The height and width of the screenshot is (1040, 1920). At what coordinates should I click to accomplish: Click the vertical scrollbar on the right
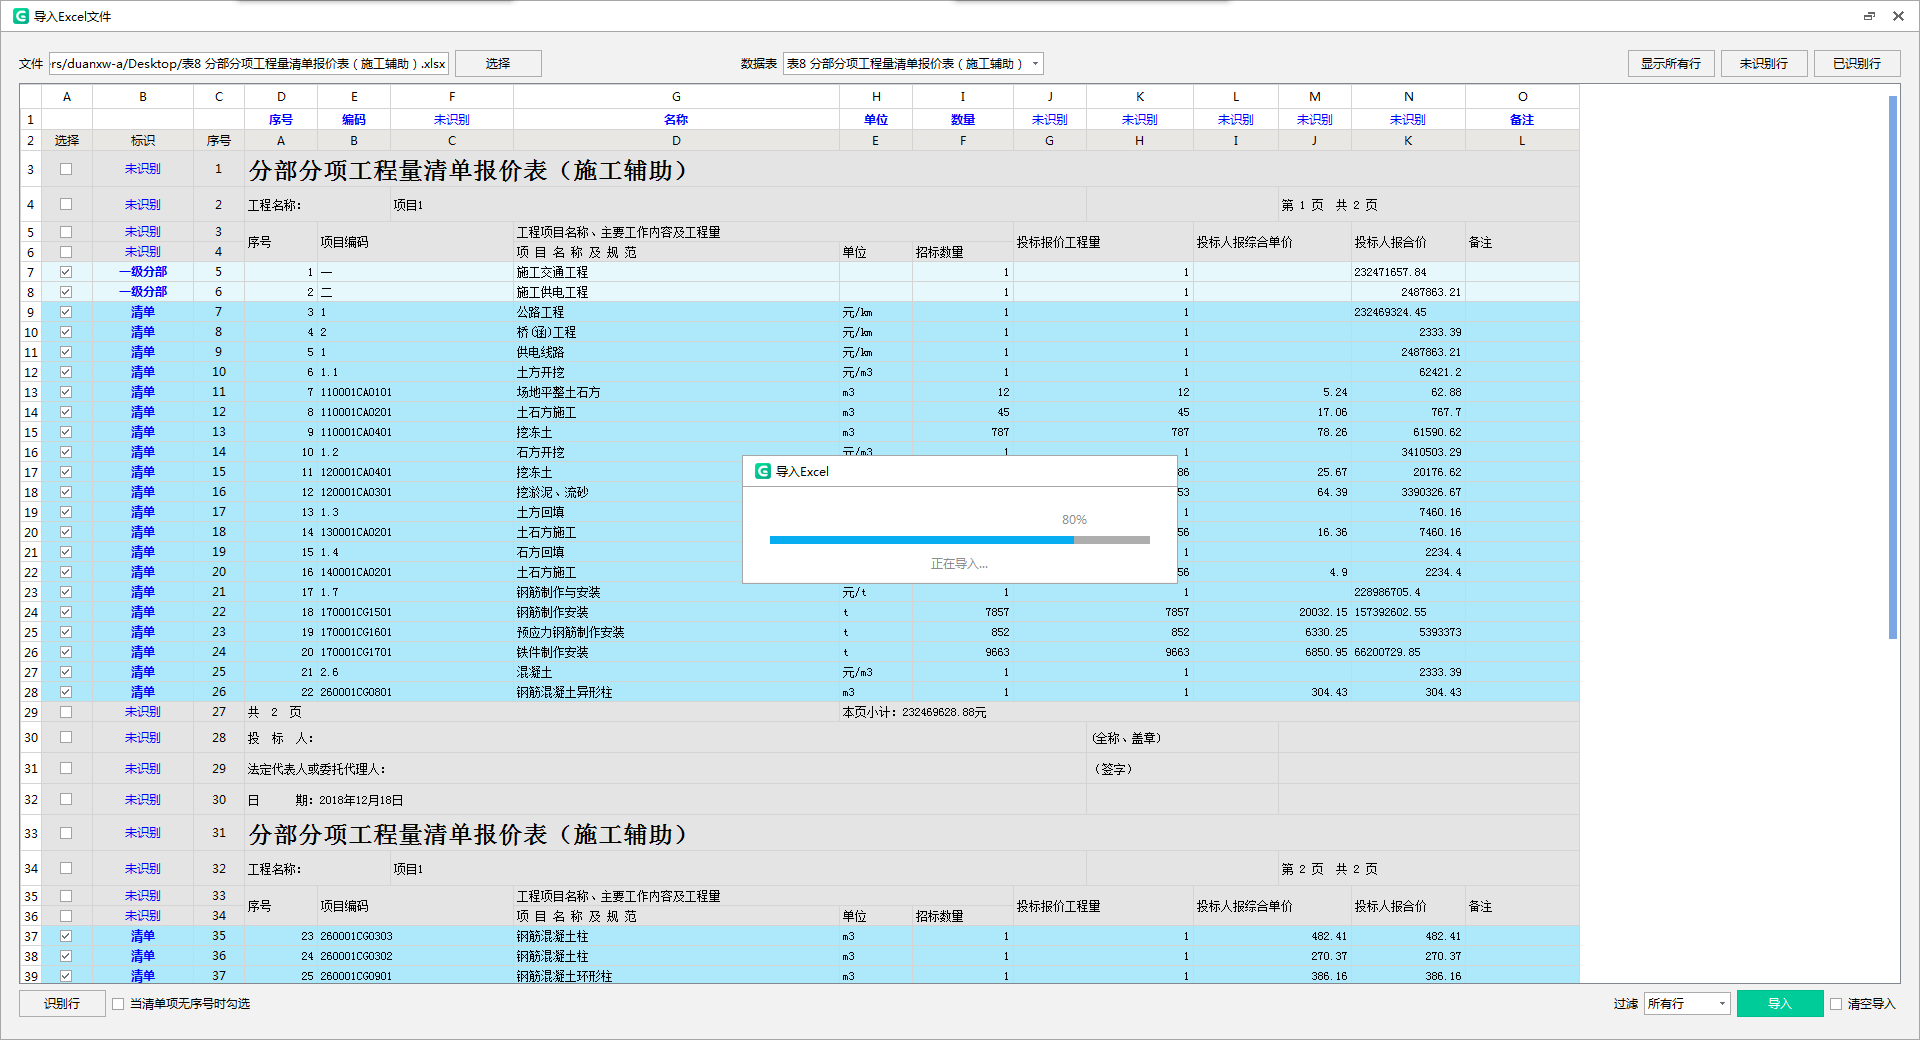click(x=1892, y=367)
